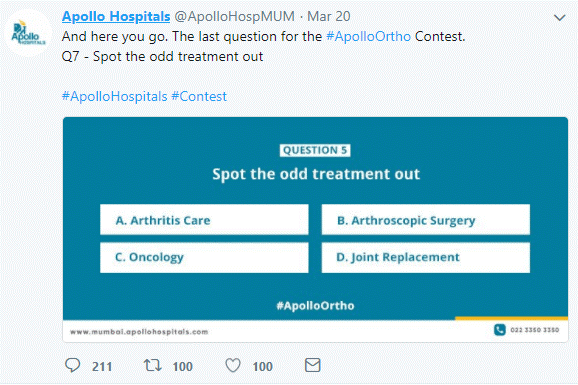
Task: Open the #Contest hashtag
Action: [x=199, y=96]
